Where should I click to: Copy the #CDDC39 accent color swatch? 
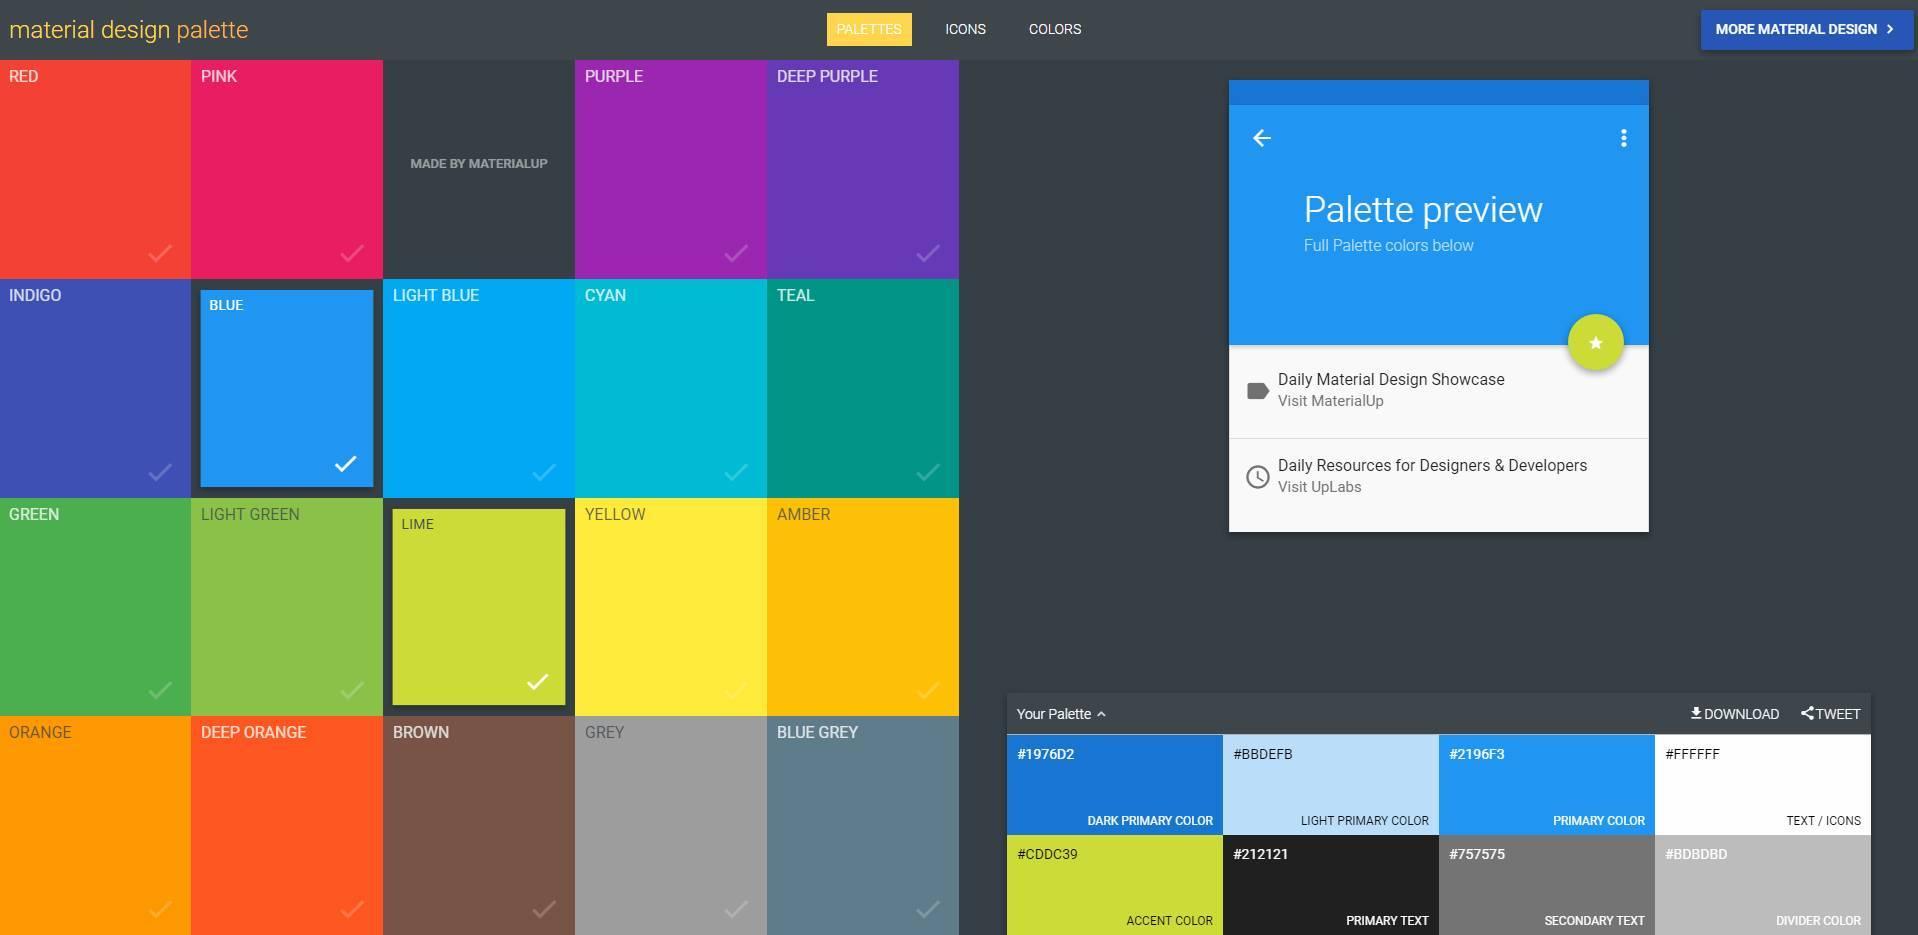point(1114,885)
